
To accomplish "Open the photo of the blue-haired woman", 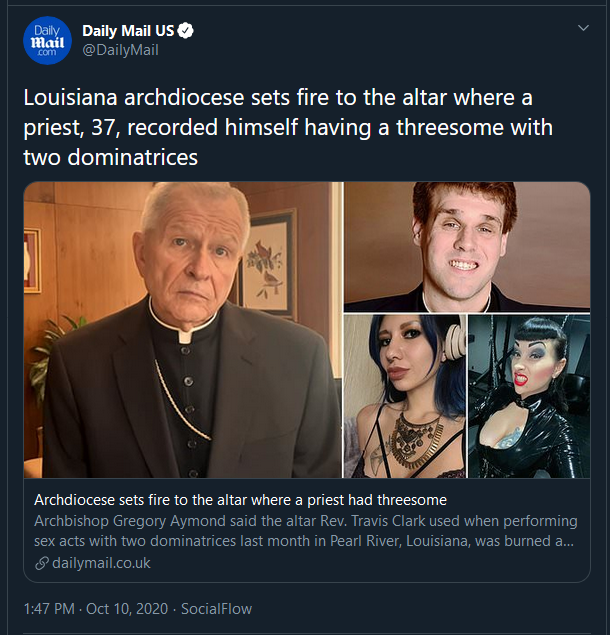I will (404, 396).
